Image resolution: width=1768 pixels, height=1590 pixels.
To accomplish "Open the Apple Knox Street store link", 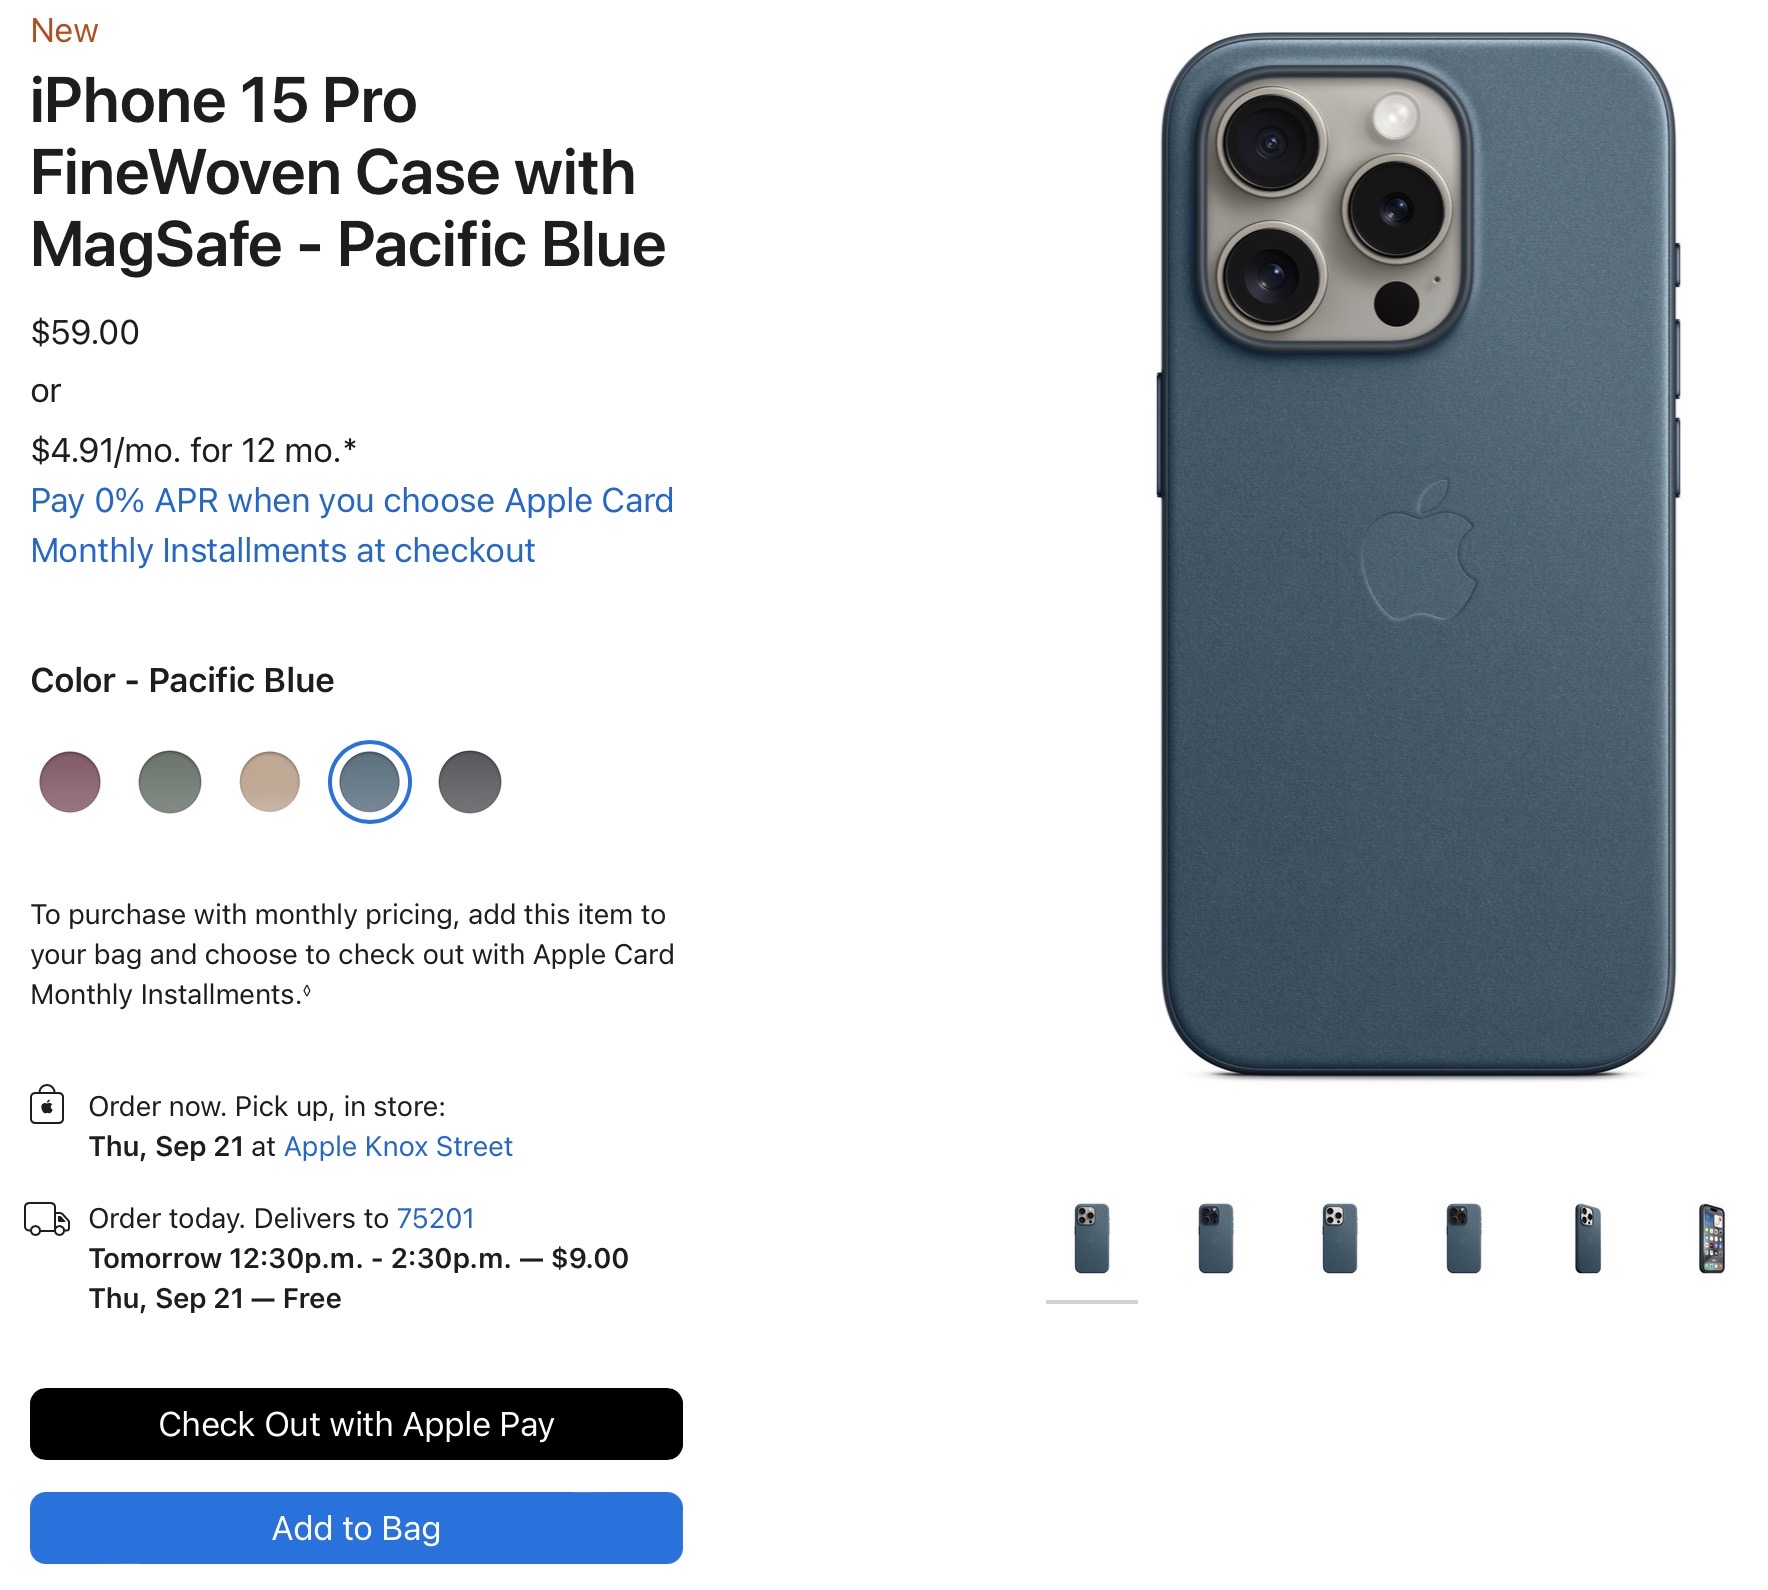I will click(398, 1146).
